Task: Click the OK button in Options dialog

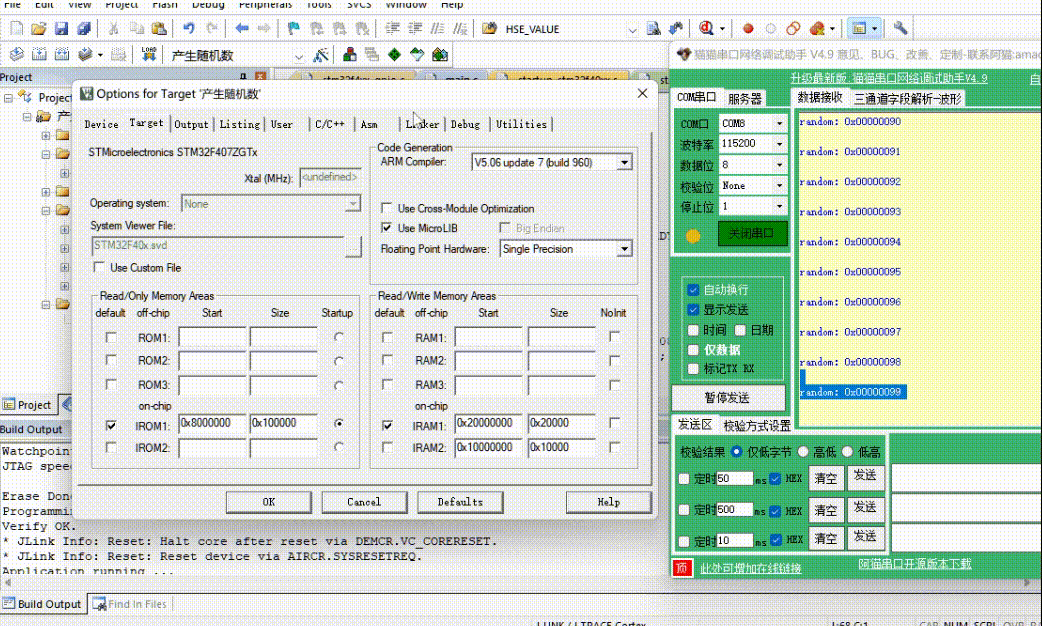Action: [x=268, y=502]
